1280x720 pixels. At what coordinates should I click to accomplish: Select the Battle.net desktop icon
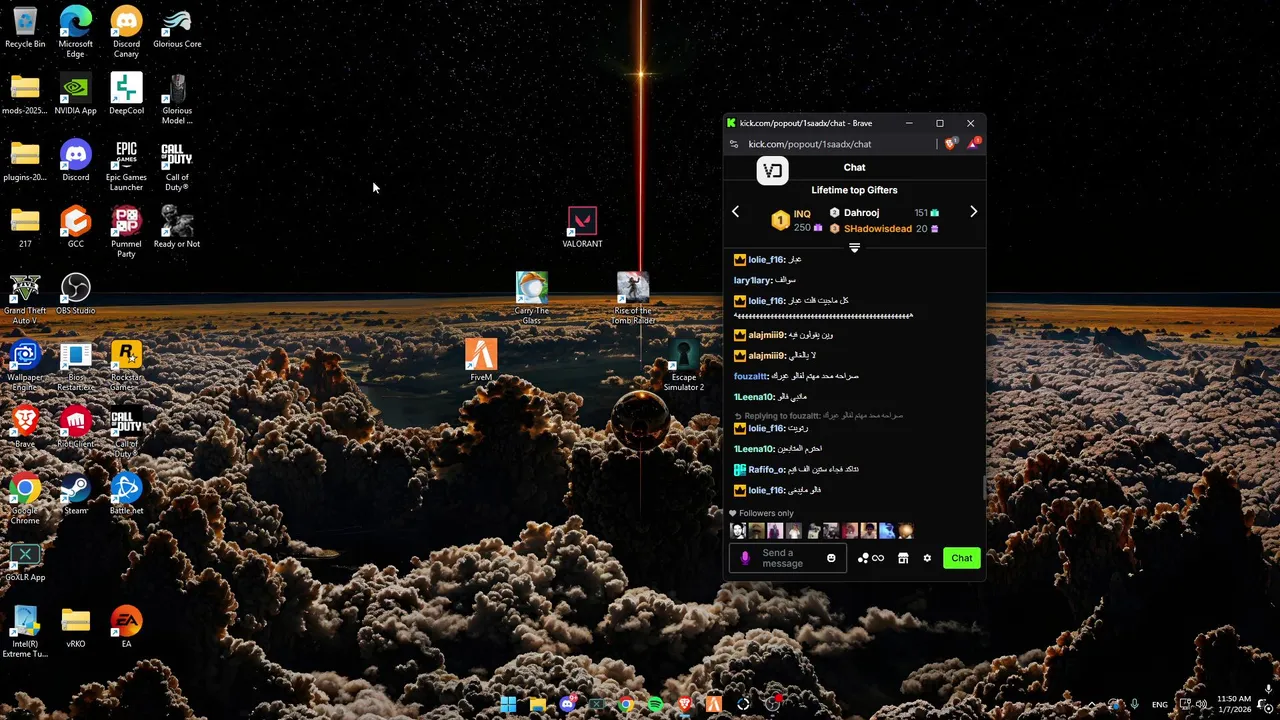[126, 494]
